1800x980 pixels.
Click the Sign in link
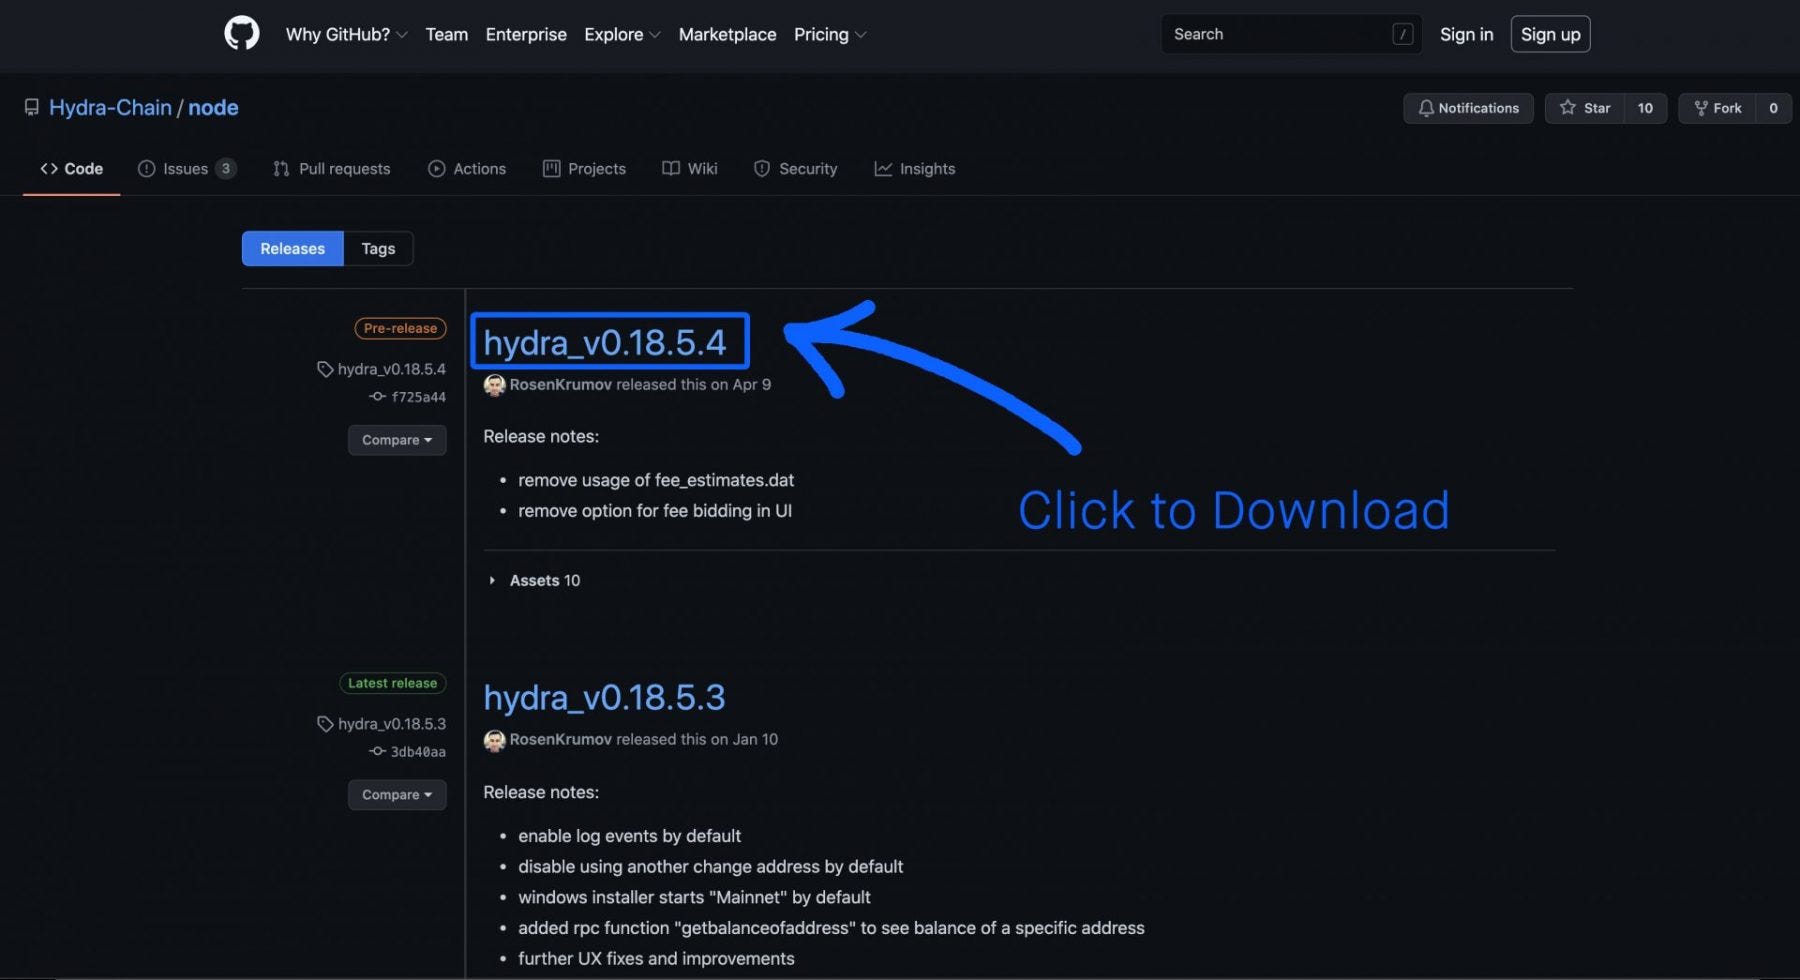click(x=1466, y=34)
